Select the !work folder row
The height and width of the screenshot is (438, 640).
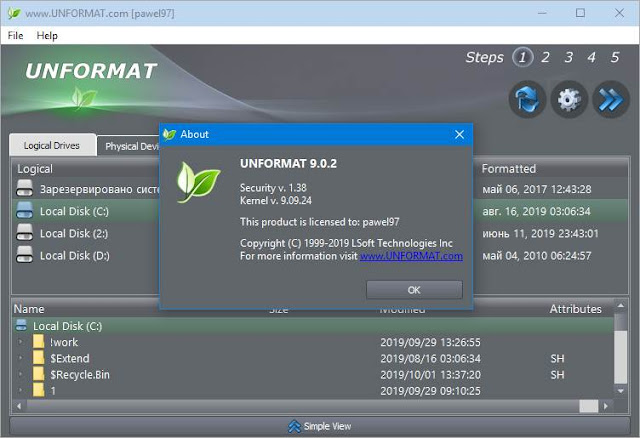coord(312,342)
